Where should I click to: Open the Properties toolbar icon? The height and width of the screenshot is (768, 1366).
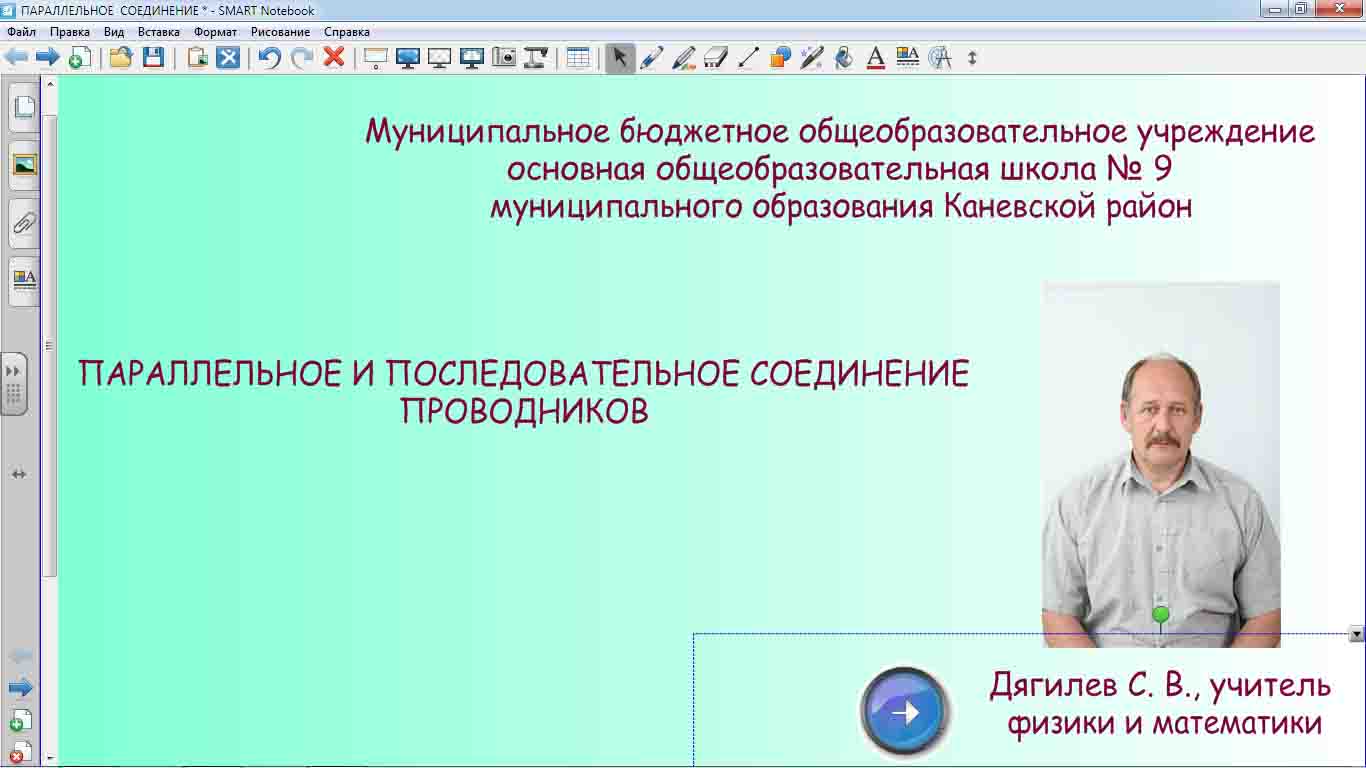pos(908,57)
